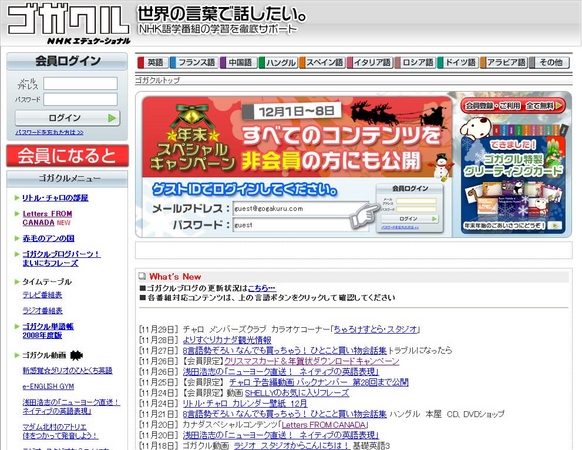
Task: Open sidebar 浅田浩志のニューヨーク直送 link
Action: click(x=71, y=407)
